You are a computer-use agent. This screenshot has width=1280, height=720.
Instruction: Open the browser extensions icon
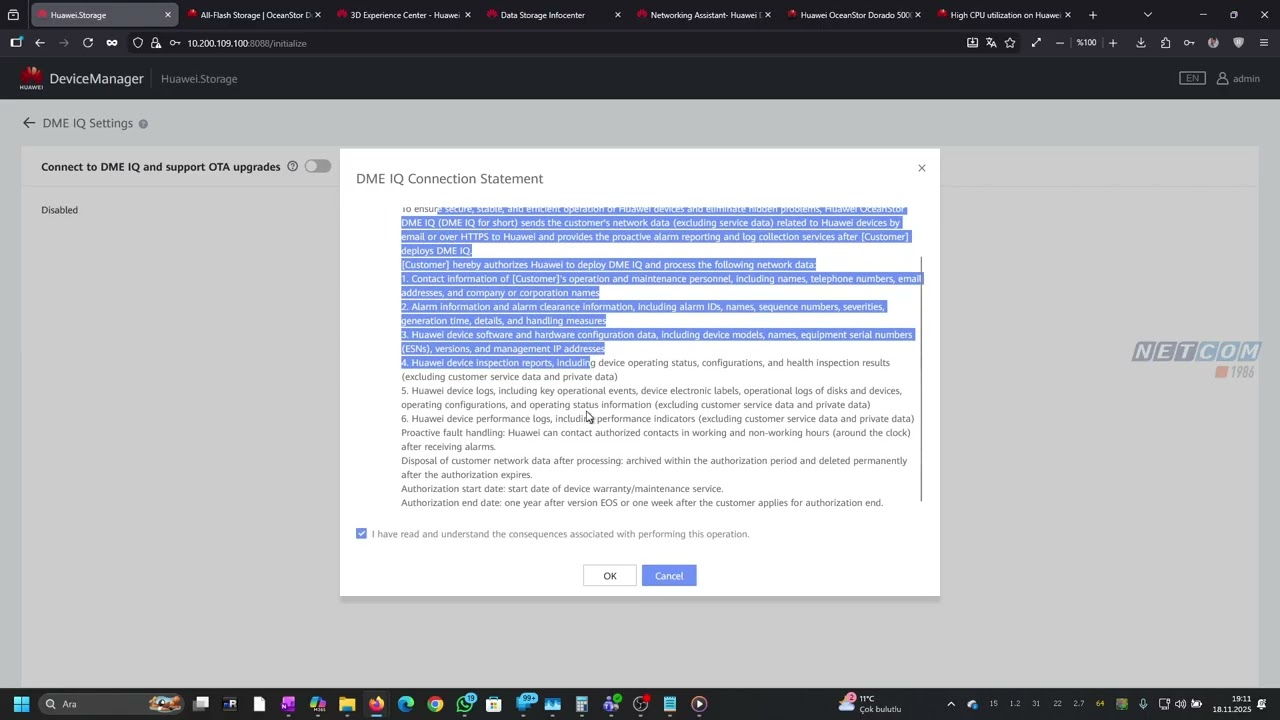click(1165, 43)
